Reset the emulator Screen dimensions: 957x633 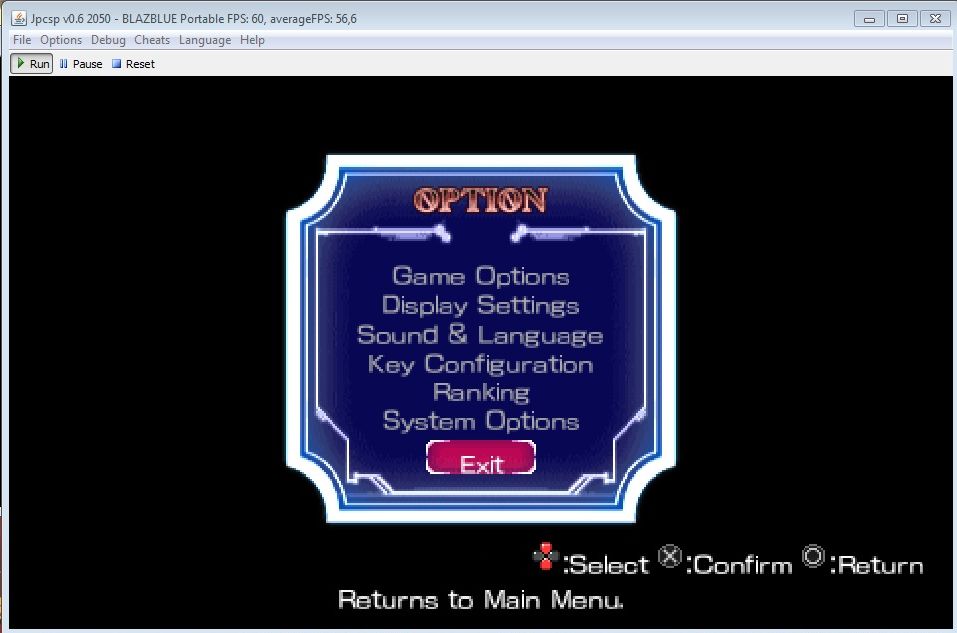pyautogui.click(x=134, y=63)
